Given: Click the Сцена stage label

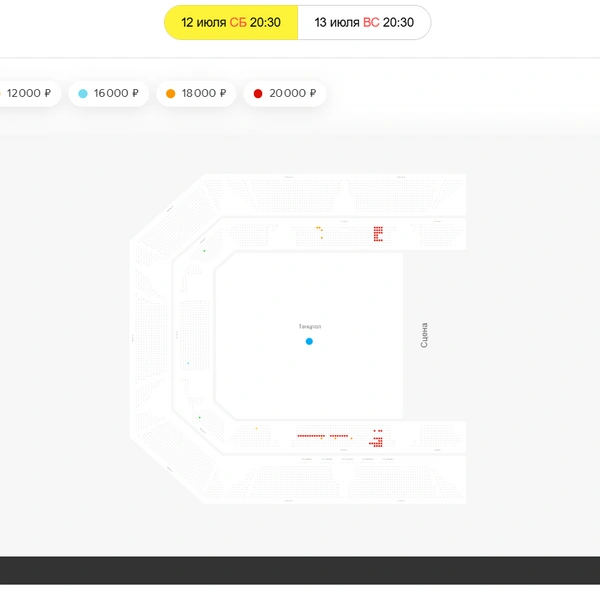Looking at the screenshot, I should click(x=424, y=335).
